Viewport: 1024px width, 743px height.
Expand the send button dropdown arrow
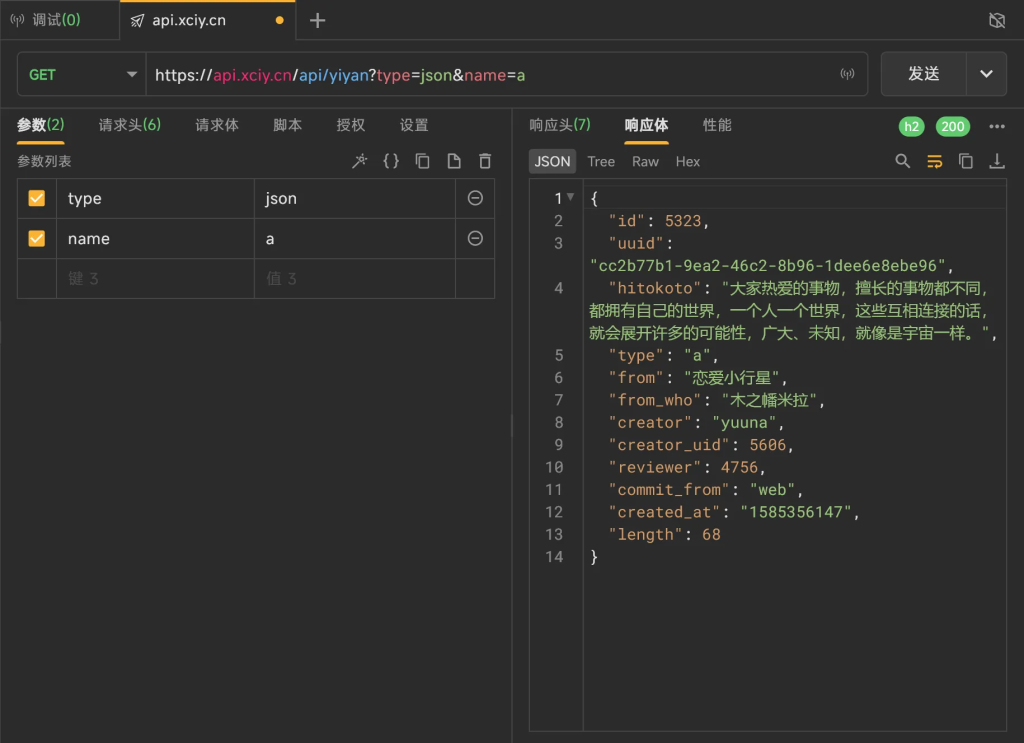986,74
